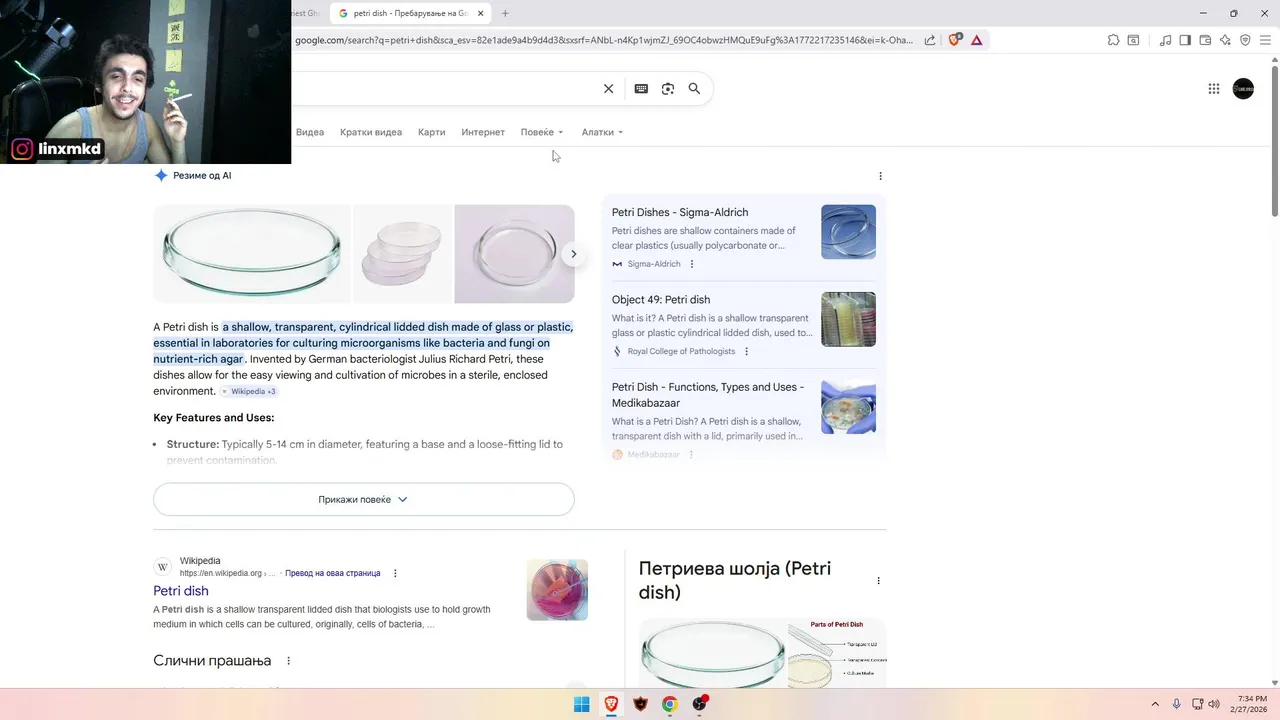Switch to the Интернет tab
The image size is (1280, 720).
[x=483, y=132]
